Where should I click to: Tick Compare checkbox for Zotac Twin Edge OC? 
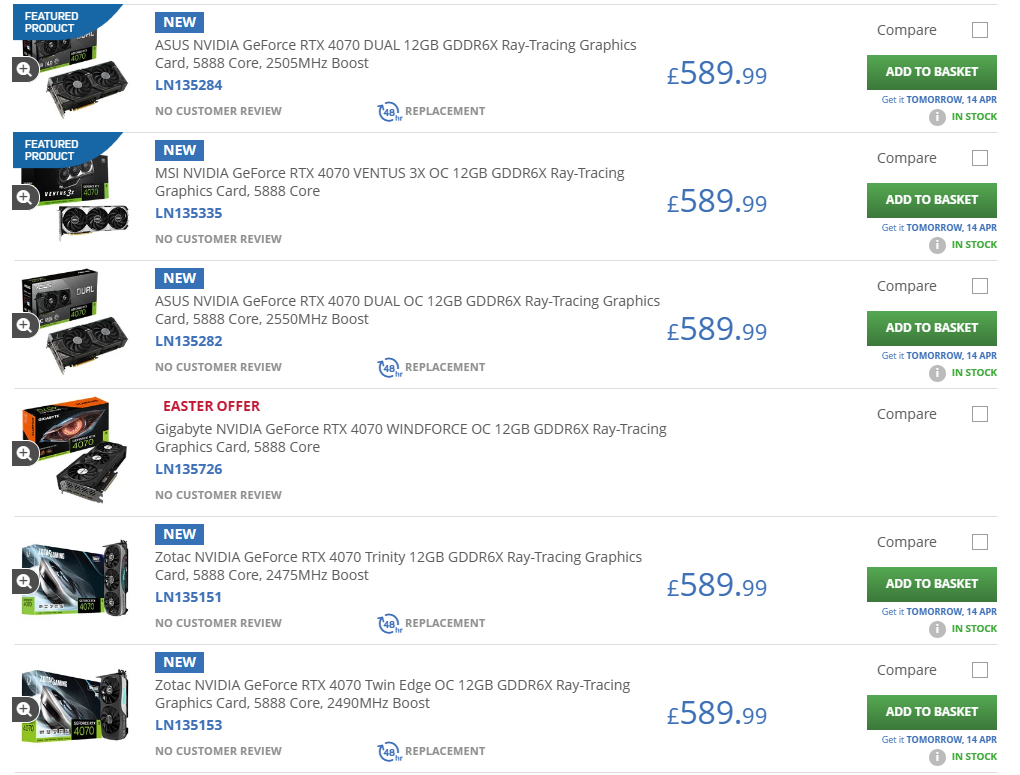(980, 670)
